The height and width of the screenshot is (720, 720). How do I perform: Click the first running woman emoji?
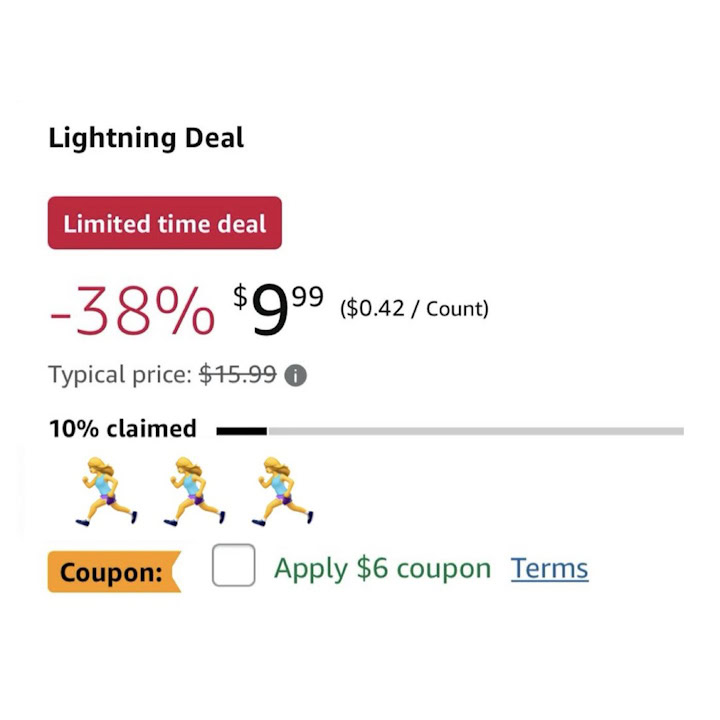(x=106, y=490)
